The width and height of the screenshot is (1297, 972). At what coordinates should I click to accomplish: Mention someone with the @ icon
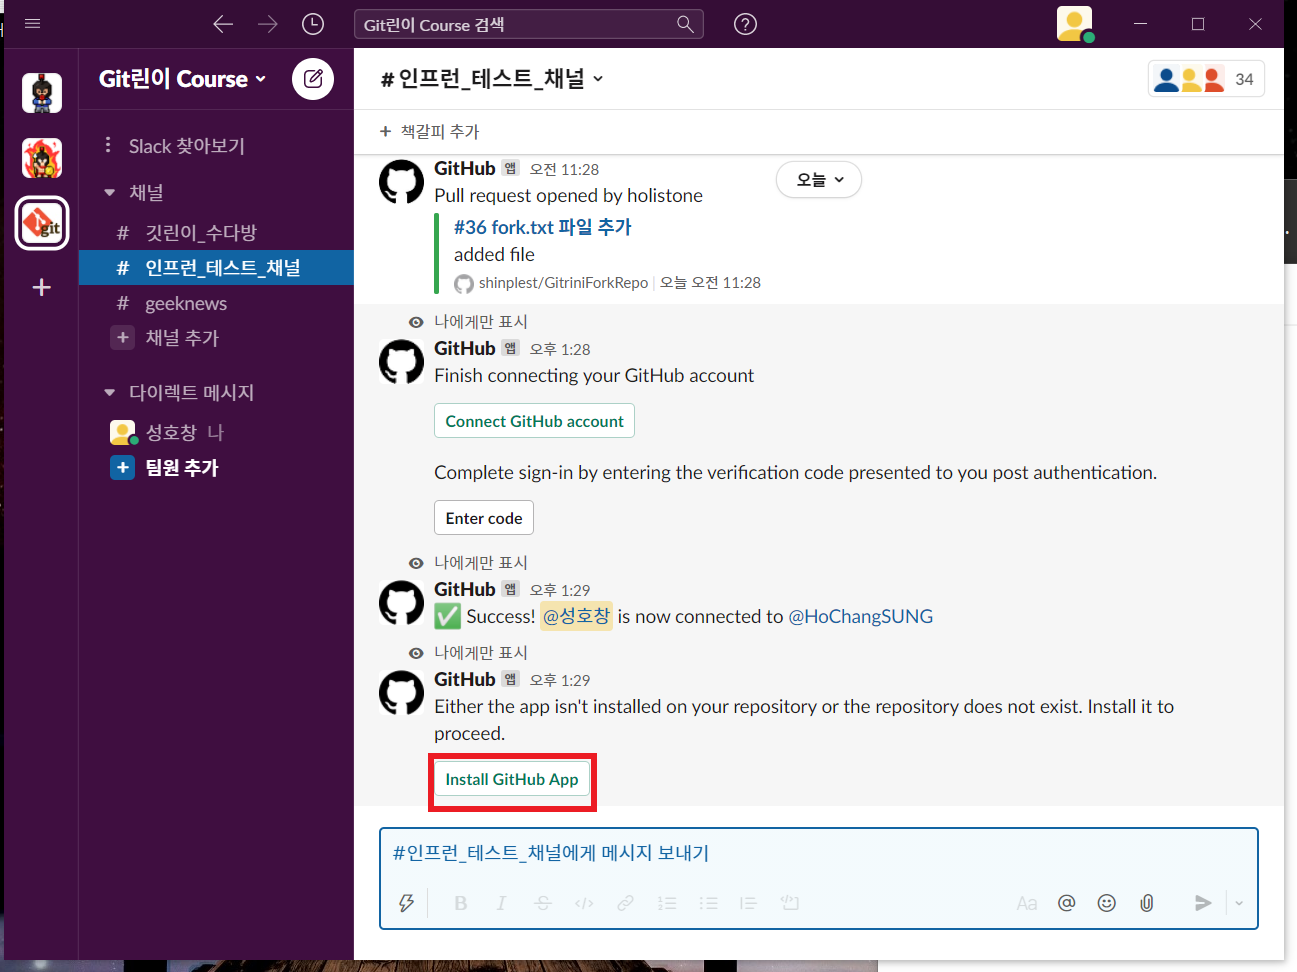point(1067,903)
